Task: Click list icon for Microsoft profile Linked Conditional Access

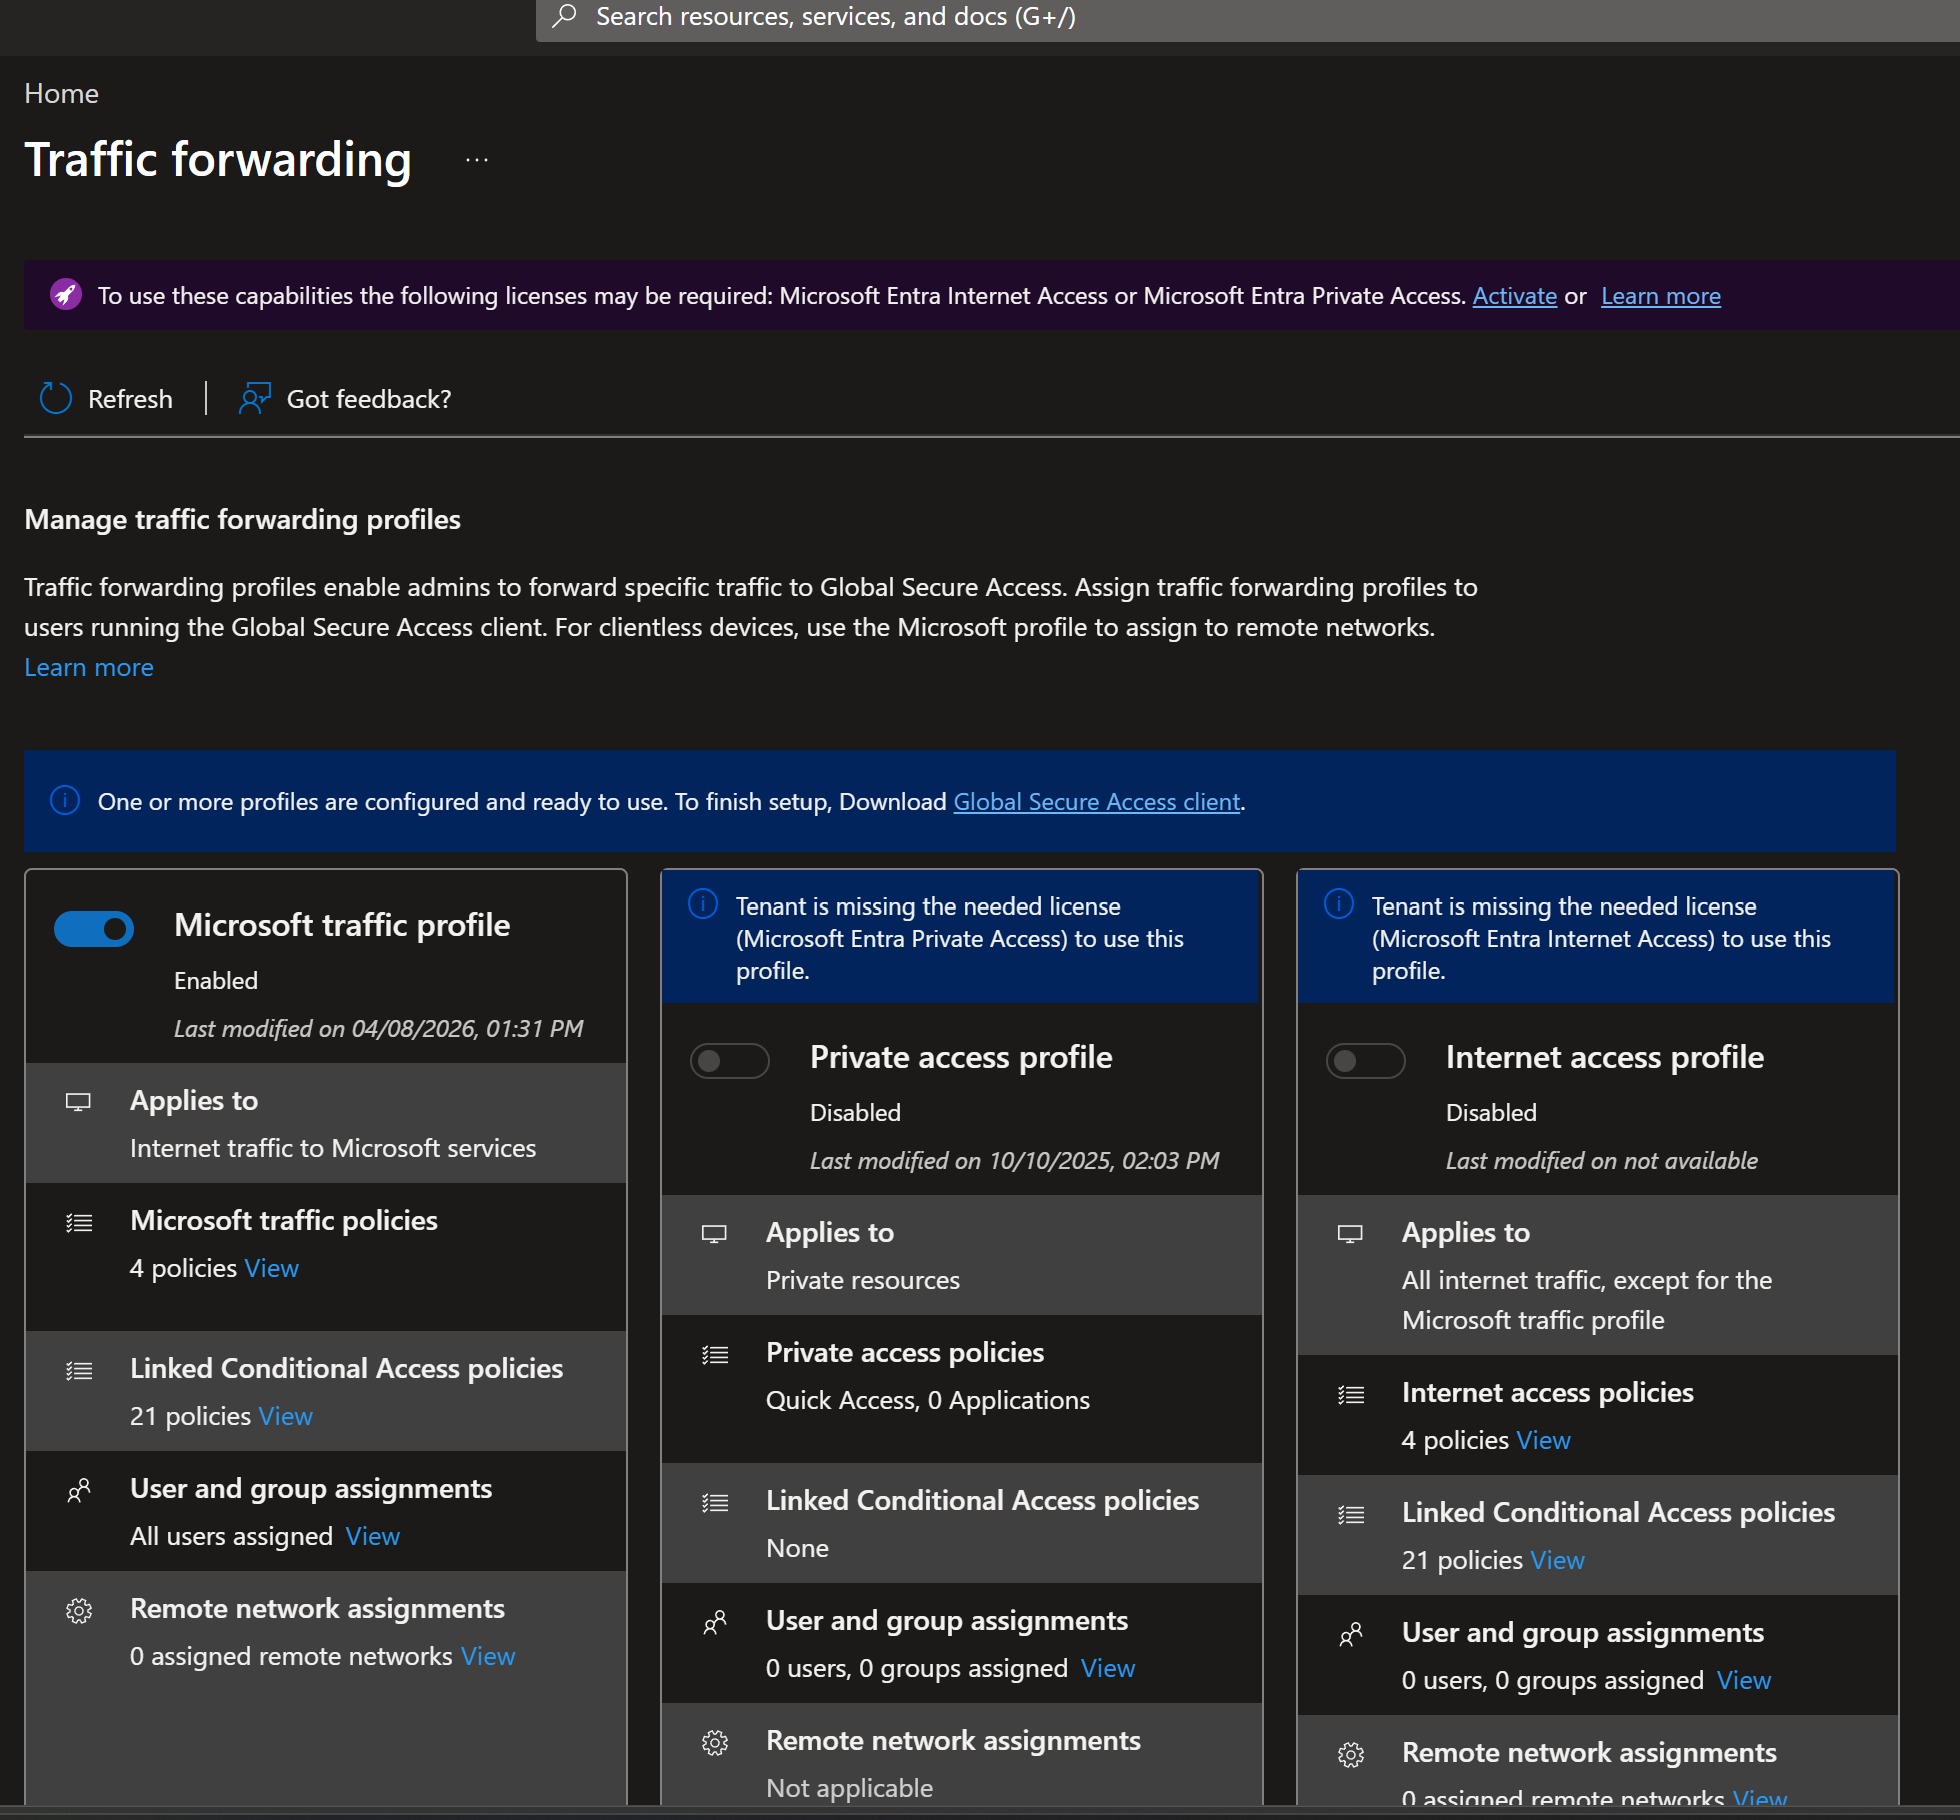Action: [x=79, y=1370]
